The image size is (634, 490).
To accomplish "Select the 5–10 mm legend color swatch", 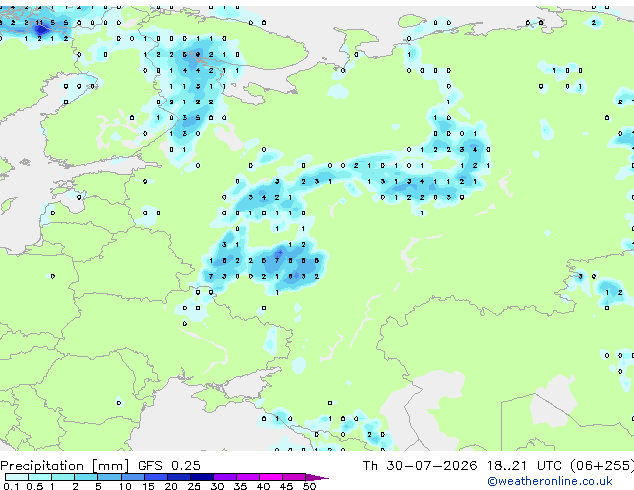I will [109, 477].
